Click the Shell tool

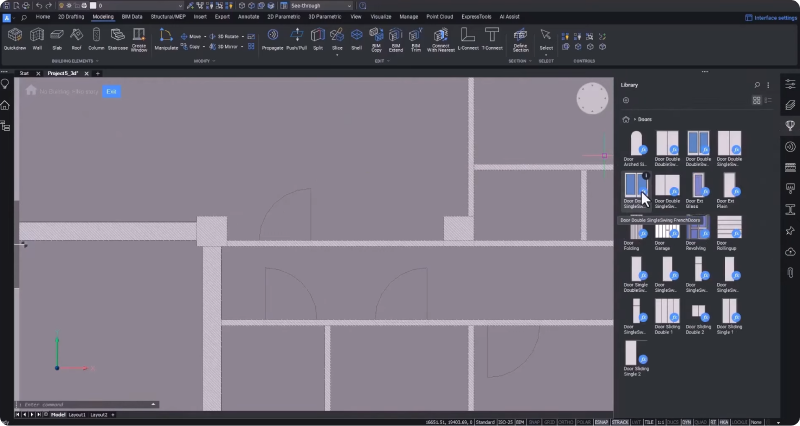357,39
